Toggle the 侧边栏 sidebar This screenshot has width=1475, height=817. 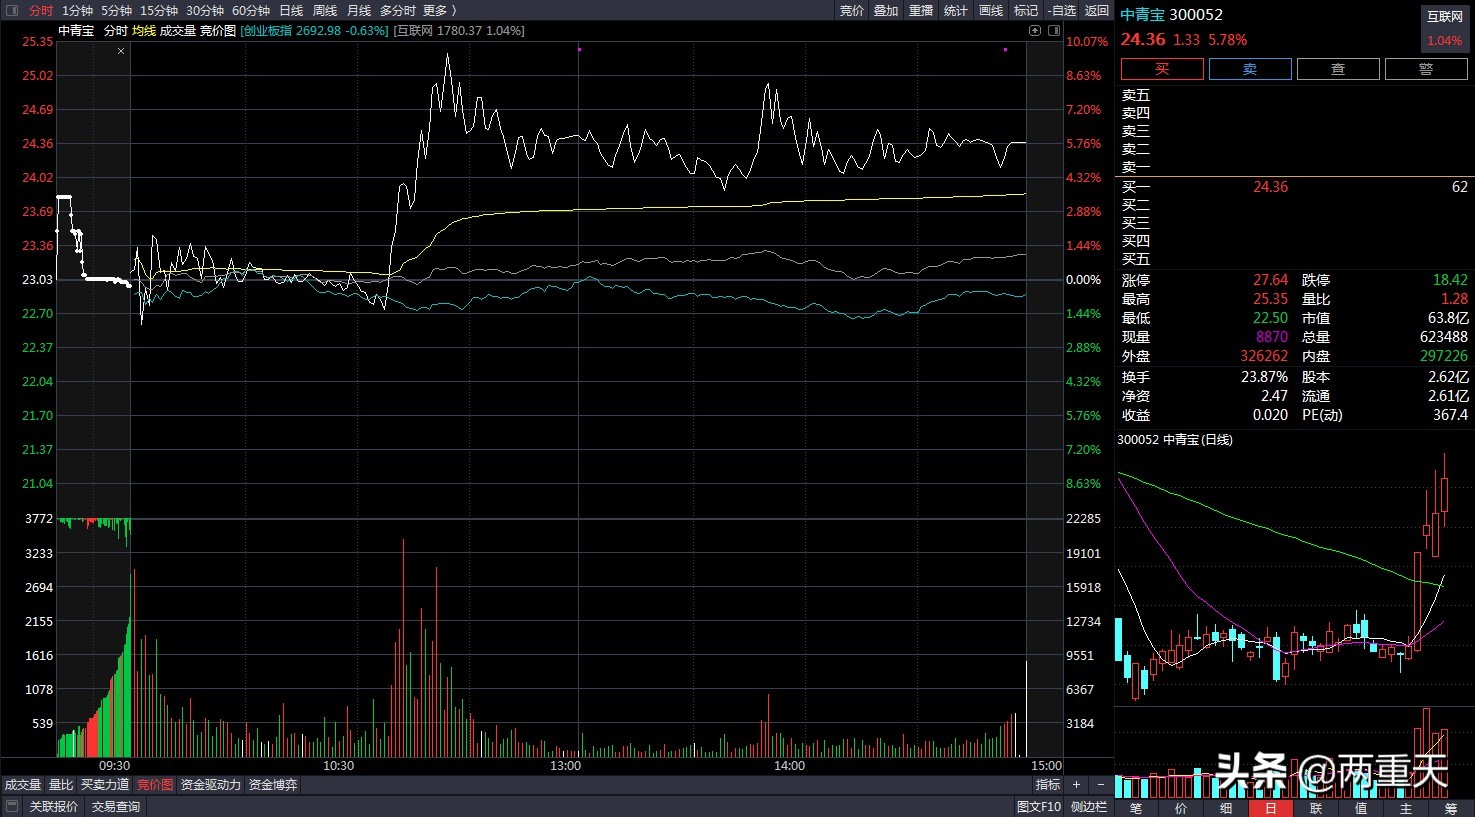[1089, 806]
